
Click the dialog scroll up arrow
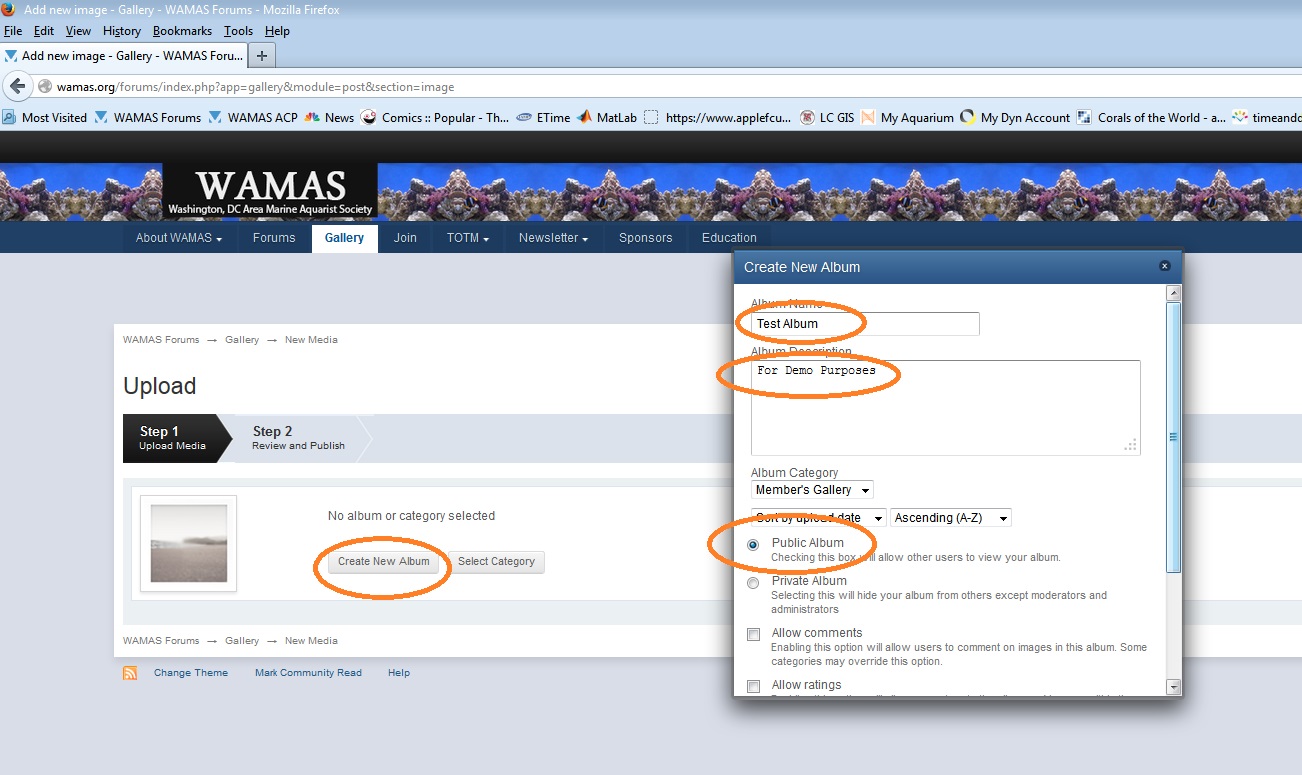click(1174, 293)
